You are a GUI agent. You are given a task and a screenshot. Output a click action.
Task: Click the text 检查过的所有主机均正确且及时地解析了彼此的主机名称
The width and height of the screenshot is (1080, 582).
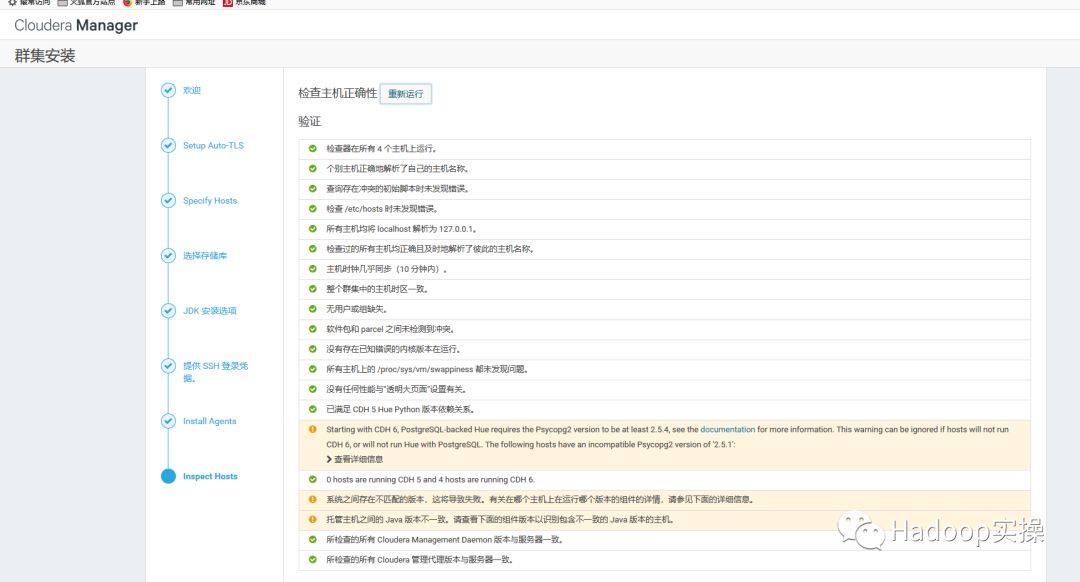(x=430, y=249)
